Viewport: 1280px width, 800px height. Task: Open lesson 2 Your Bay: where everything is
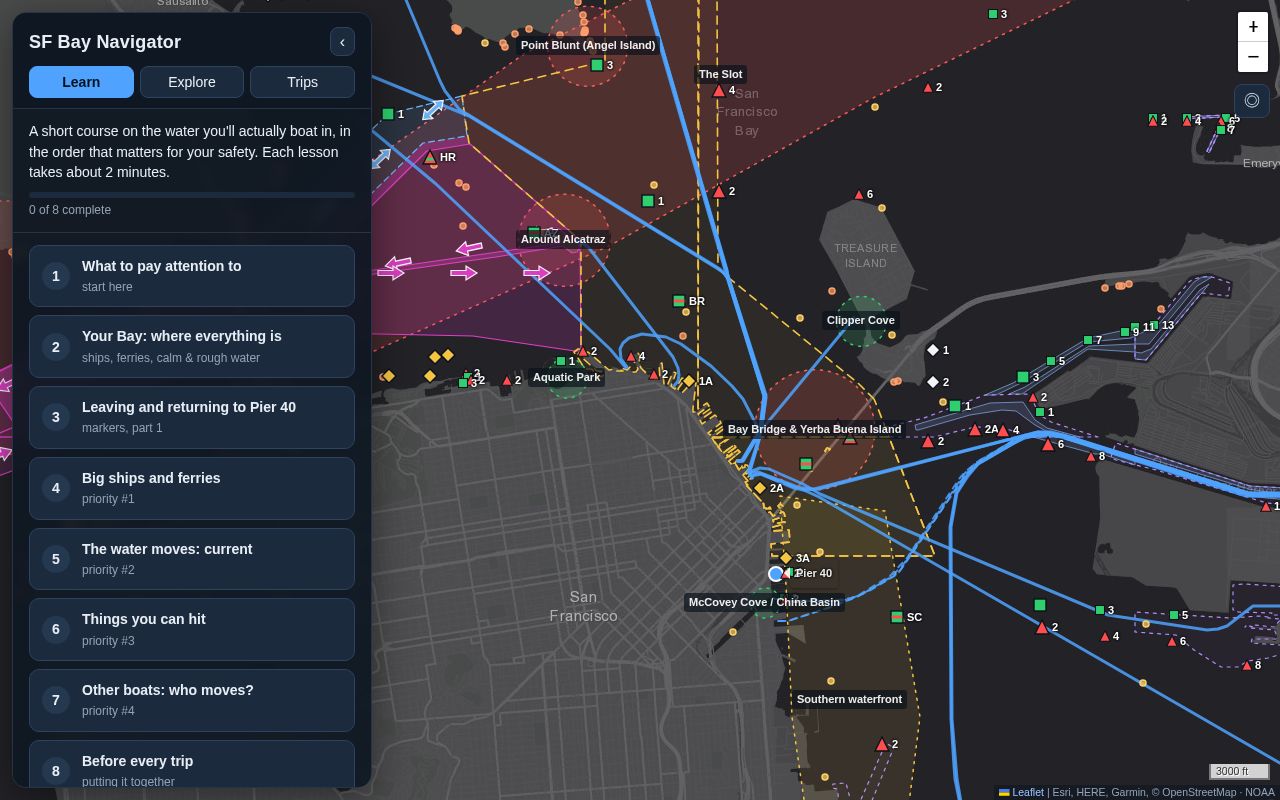192,347
